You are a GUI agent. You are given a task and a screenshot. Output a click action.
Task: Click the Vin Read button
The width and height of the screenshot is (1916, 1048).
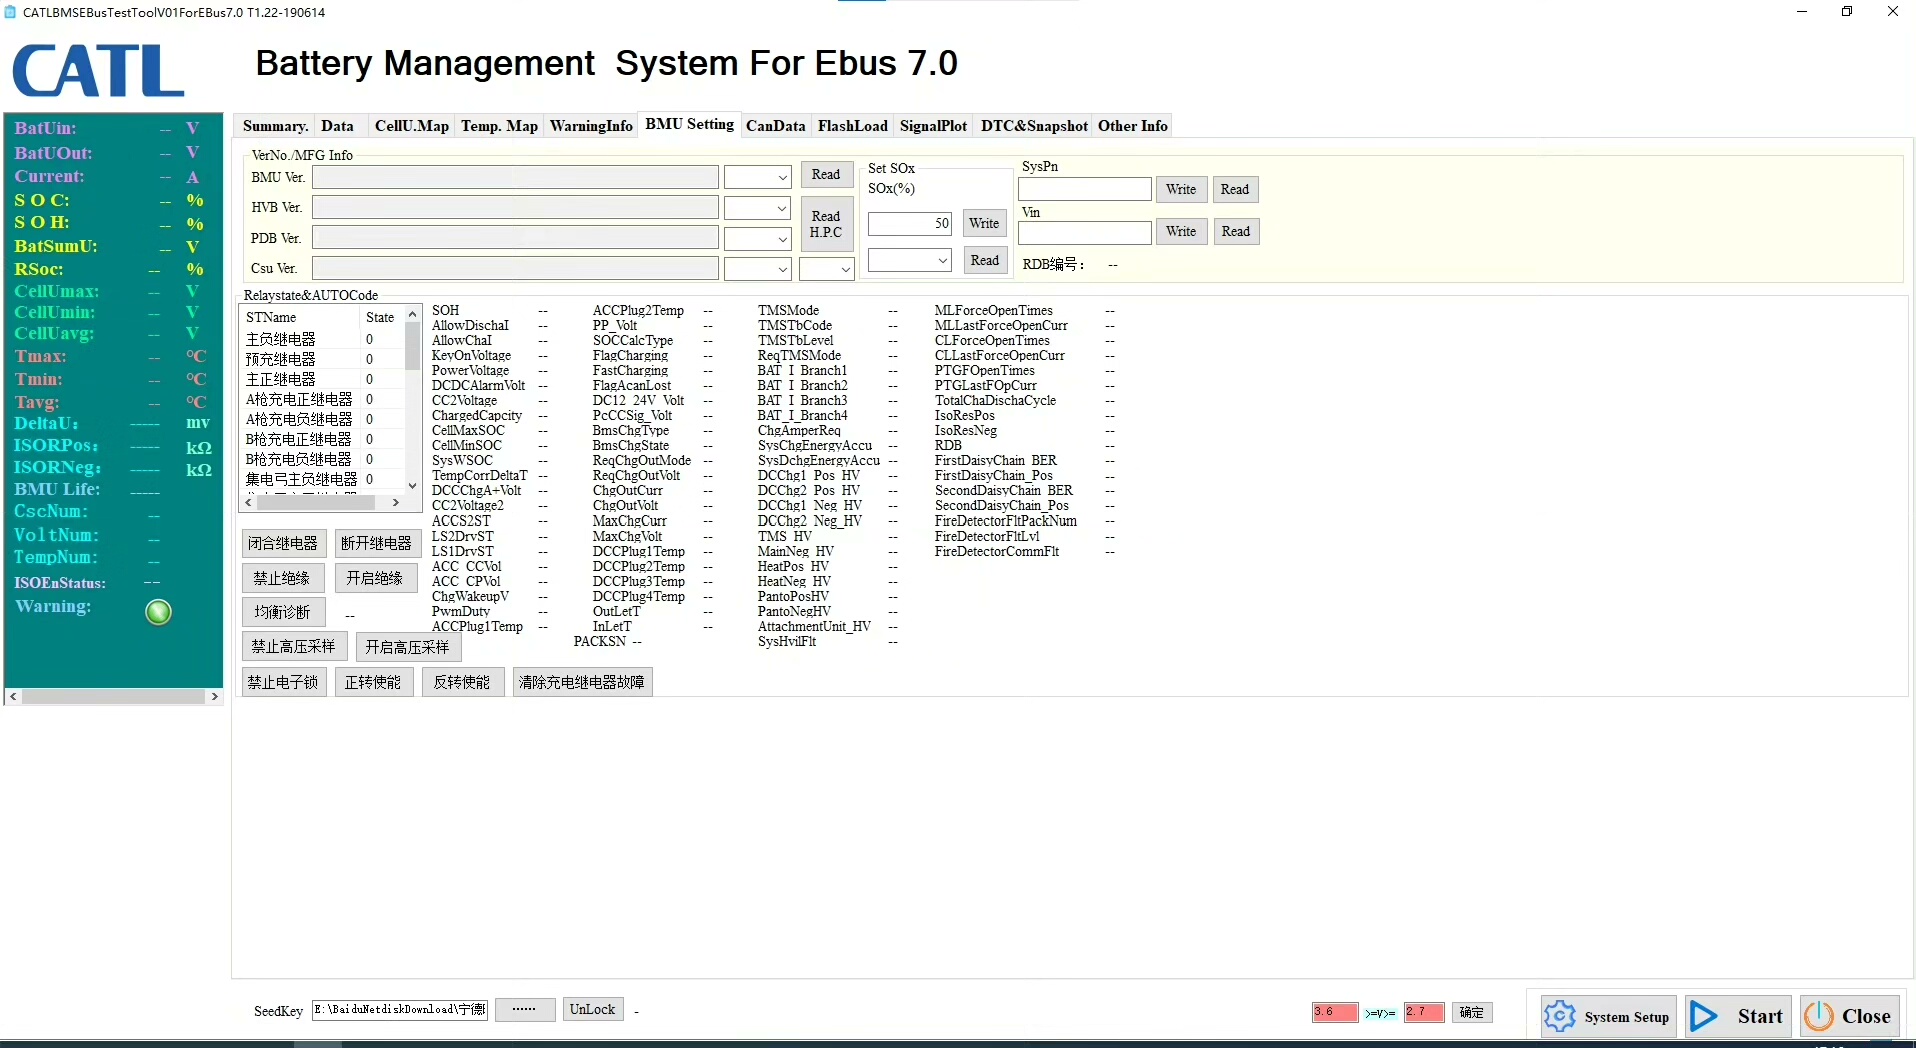tap(1235, 232)
